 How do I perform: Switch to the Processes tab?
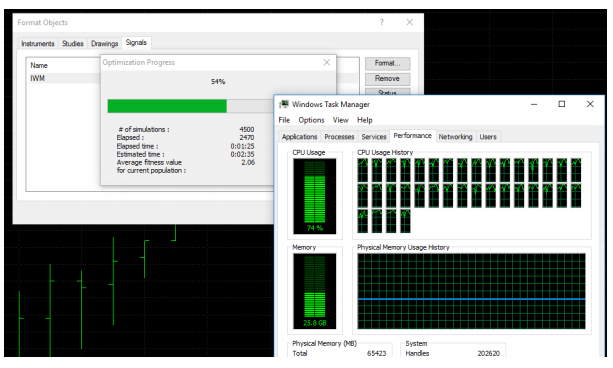point(339,136)
